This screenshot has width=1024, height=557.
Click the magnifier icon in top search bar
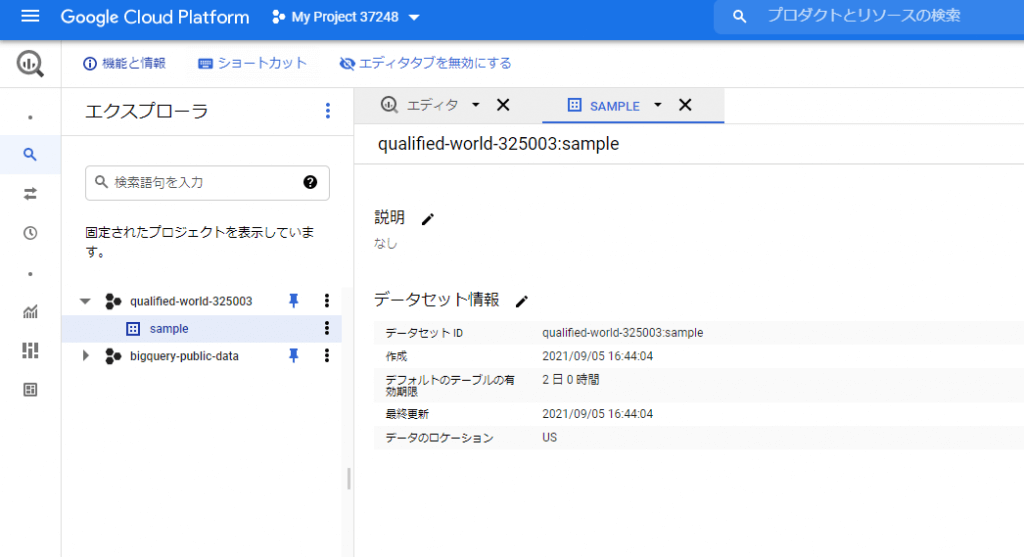(739, 17)
